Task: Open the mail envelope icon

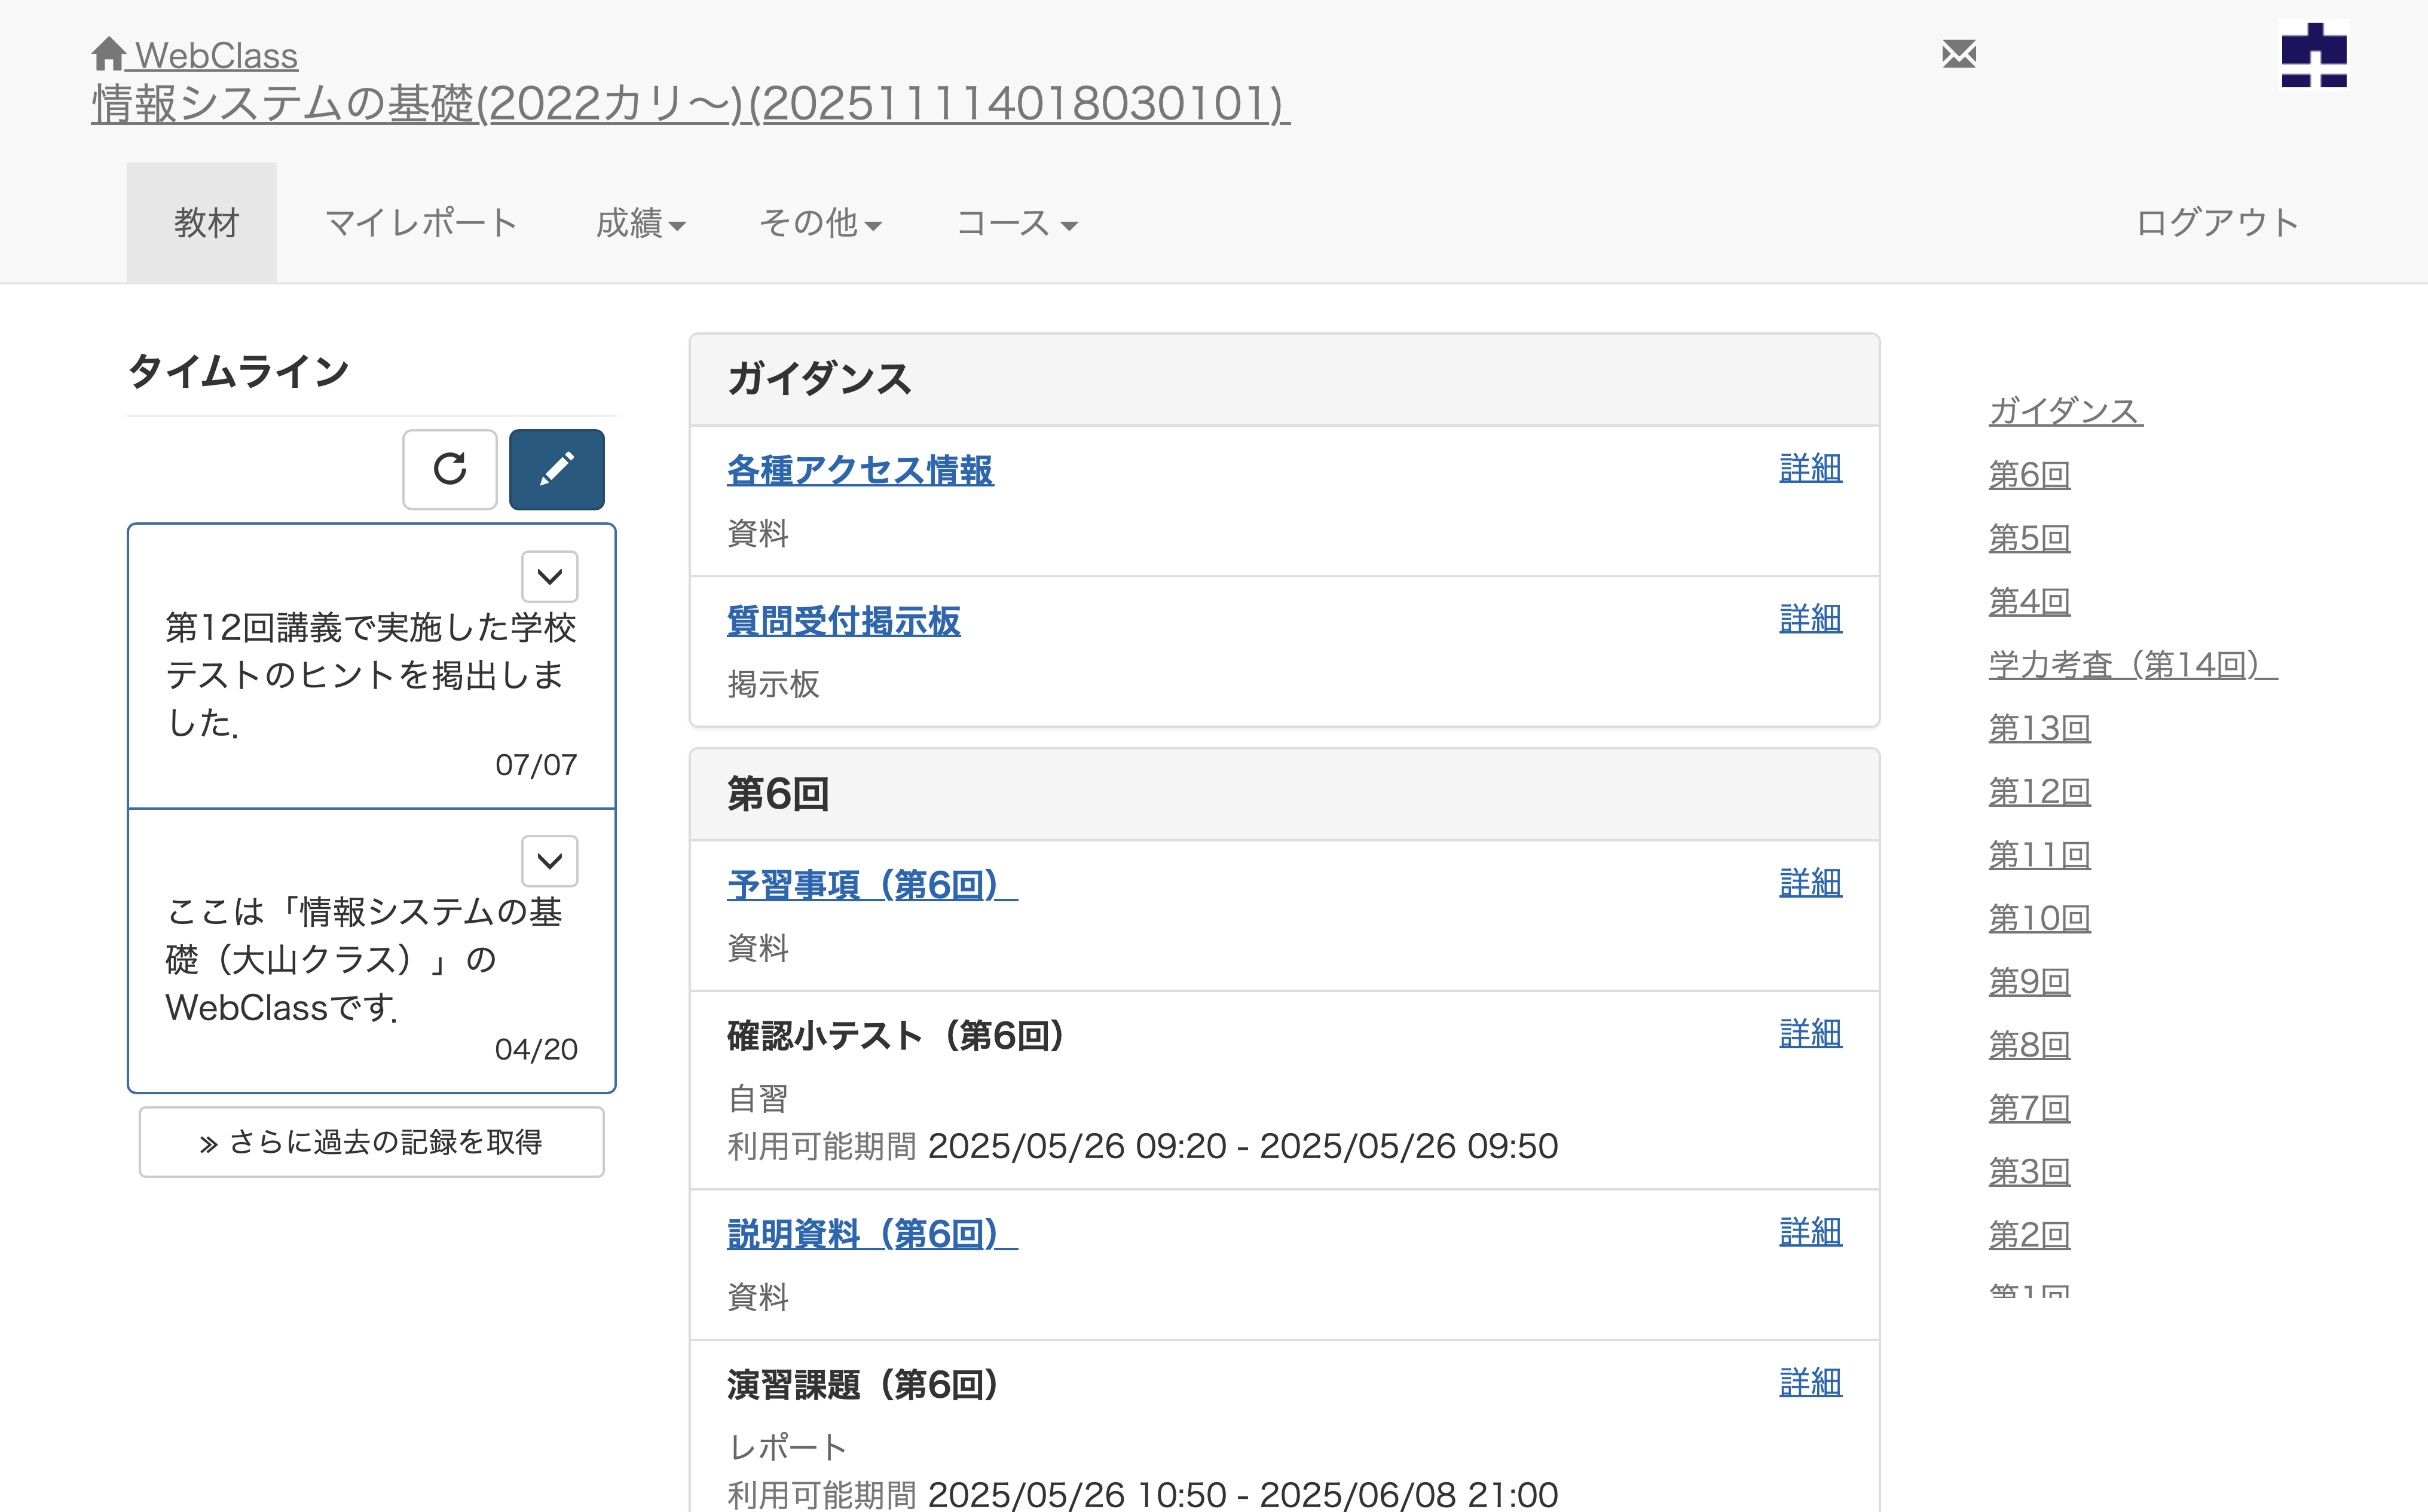Action: pyautogui.click(x=1958, y=54)
